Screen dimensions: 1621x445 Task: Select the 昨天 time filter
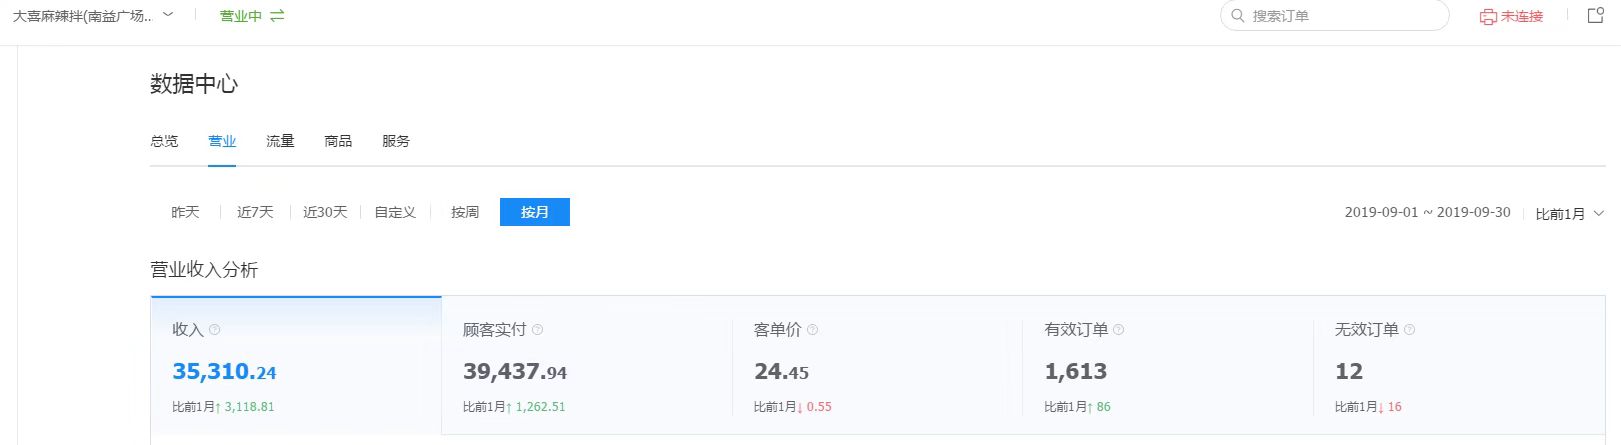[x=185, y=212]
